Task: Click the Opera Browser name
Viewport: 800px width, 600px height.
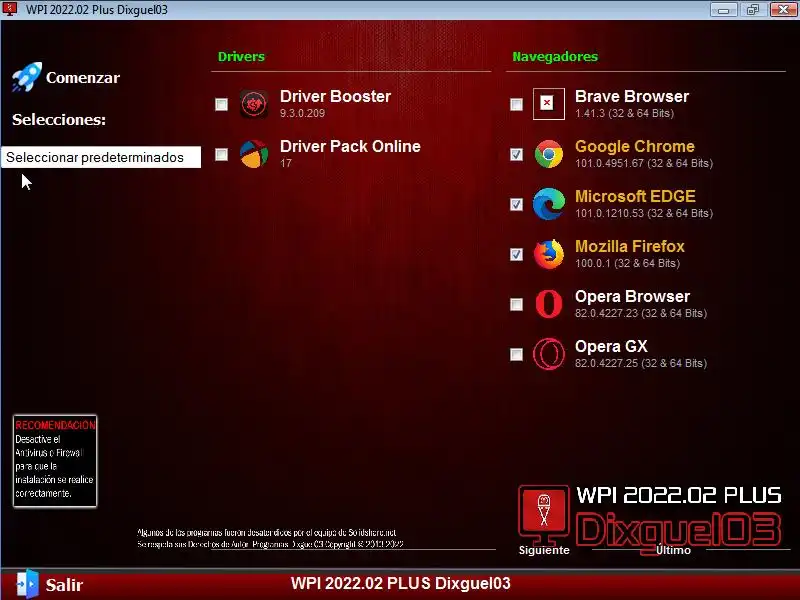Action: (632, 296)
